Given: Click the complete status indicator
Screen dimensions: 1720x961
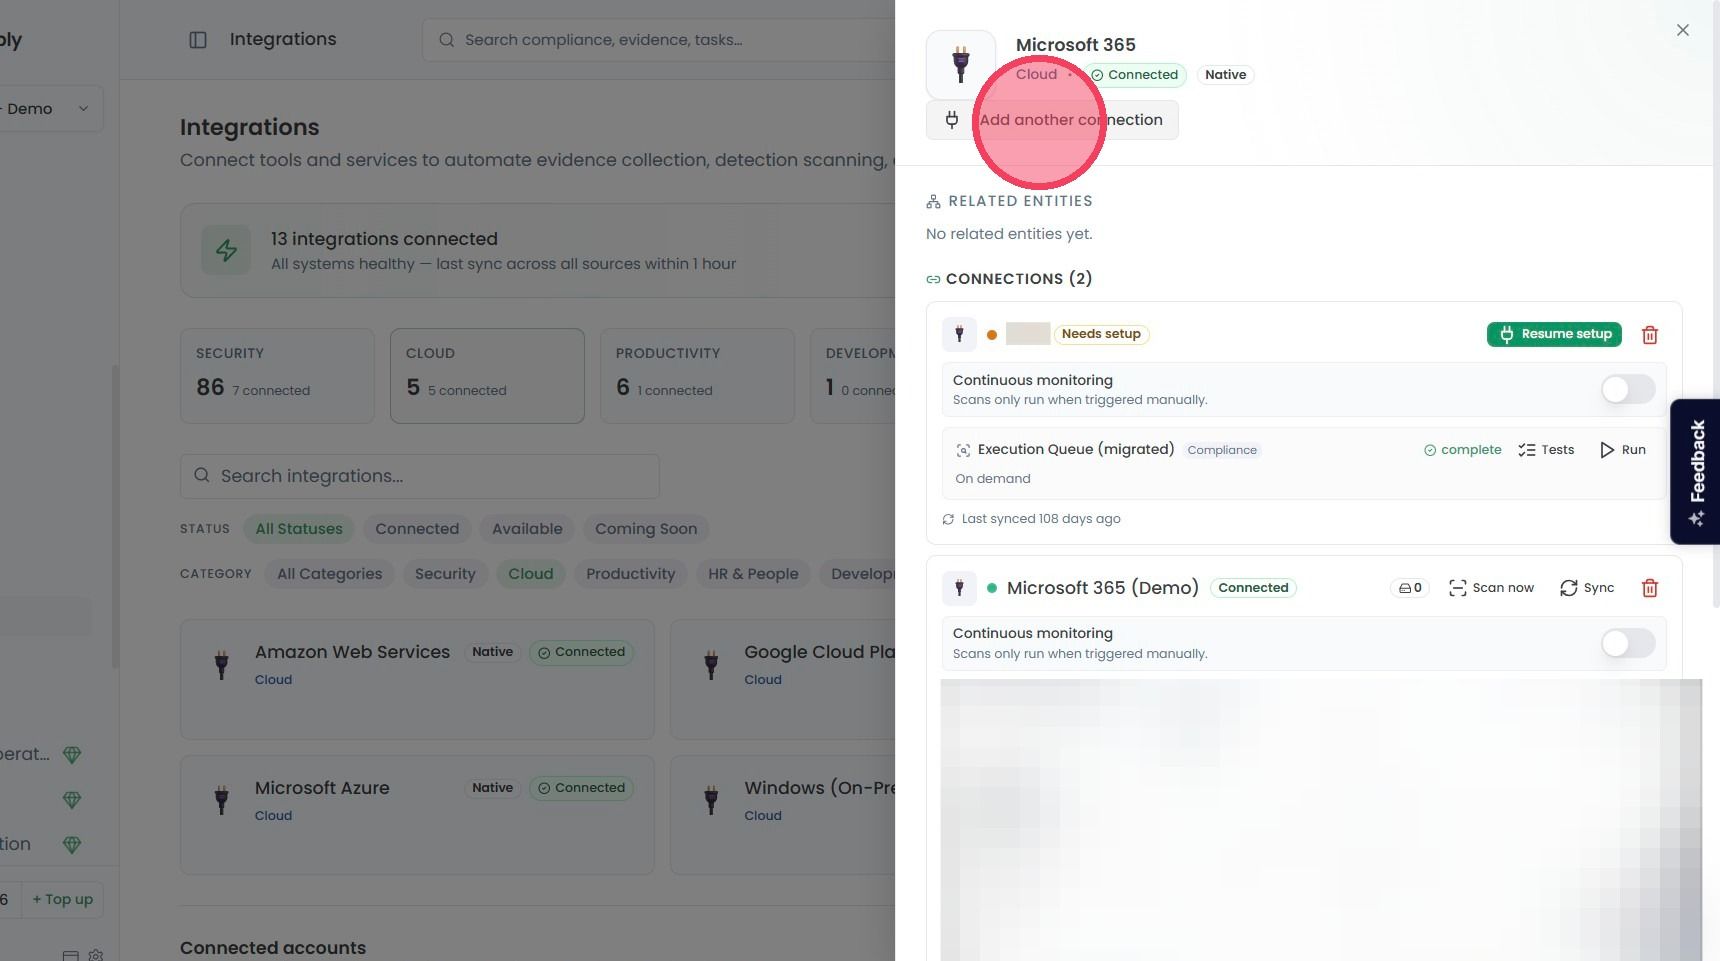Looking at the screenshot, I should pyautogui.click(x=1462, y=450).
